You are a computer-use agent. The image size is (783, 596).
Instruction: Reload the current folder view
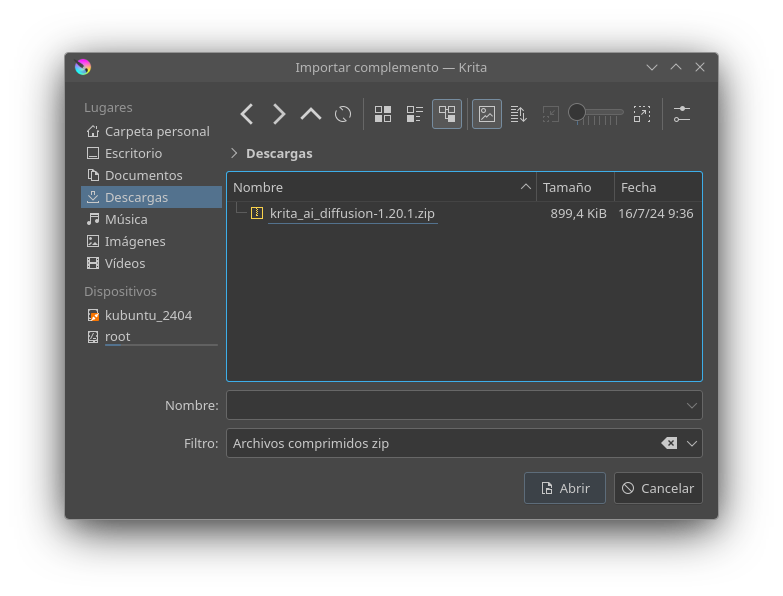point(343,114)
